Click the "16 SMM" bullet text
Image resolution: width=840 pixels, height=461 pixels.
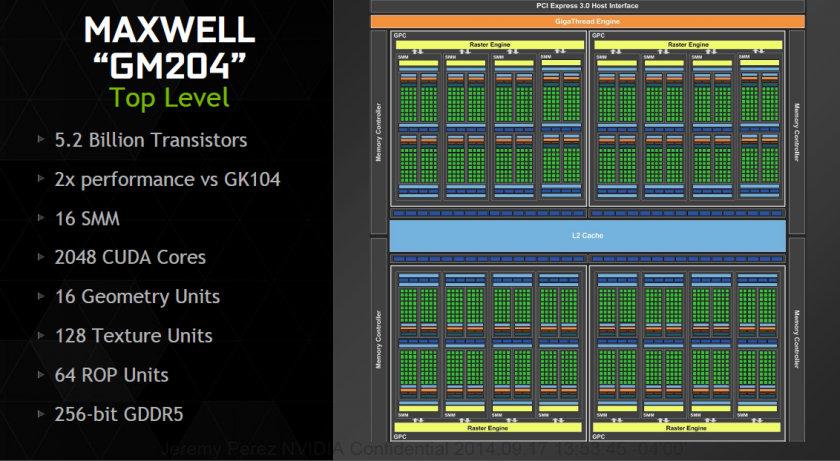87,218
